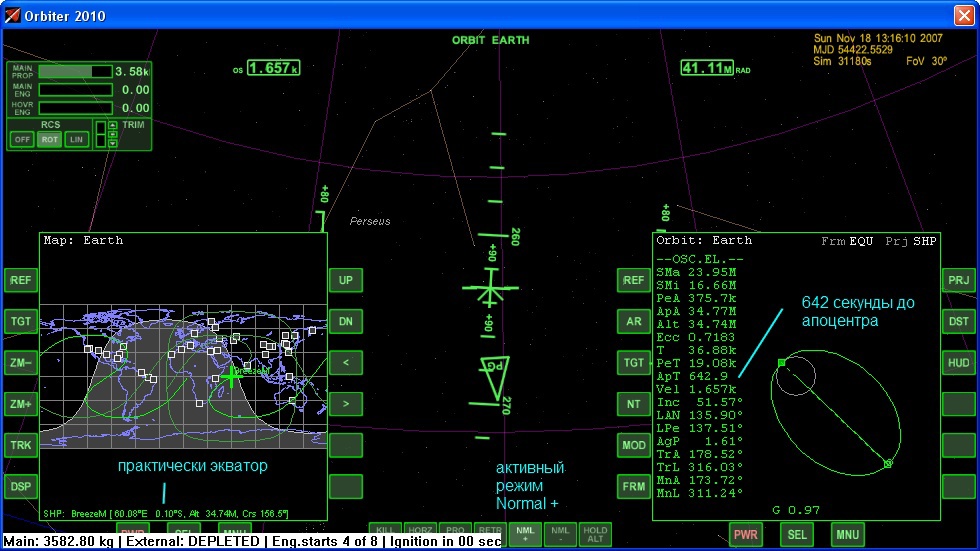Set RCS mode to OFF

(22, 139)
